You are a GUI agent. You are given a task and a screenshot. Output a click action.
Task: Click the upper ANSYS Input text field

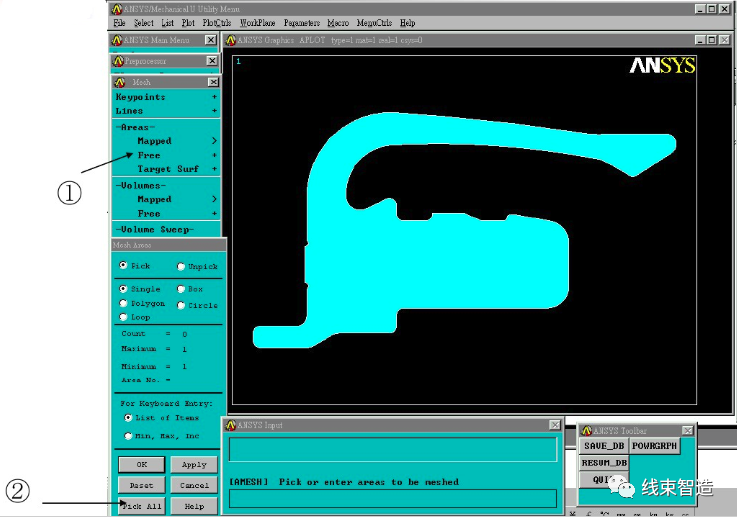click(393, 449)
